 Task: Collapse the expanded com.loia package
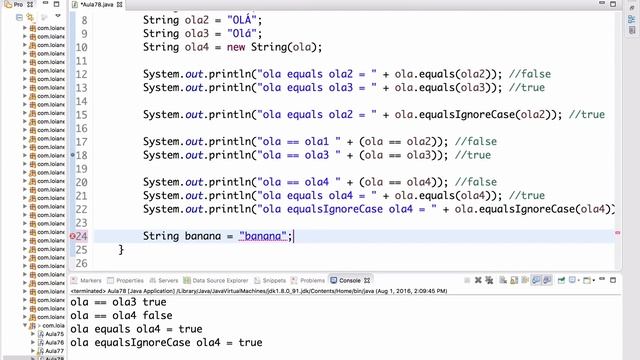25,325
